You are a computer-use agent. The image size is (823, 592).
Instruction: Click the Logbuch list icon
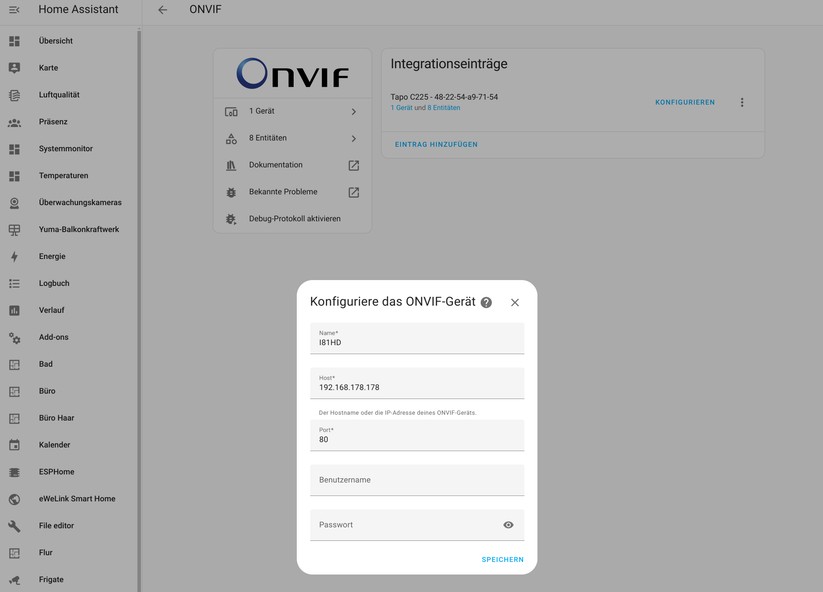click(14, 283)
